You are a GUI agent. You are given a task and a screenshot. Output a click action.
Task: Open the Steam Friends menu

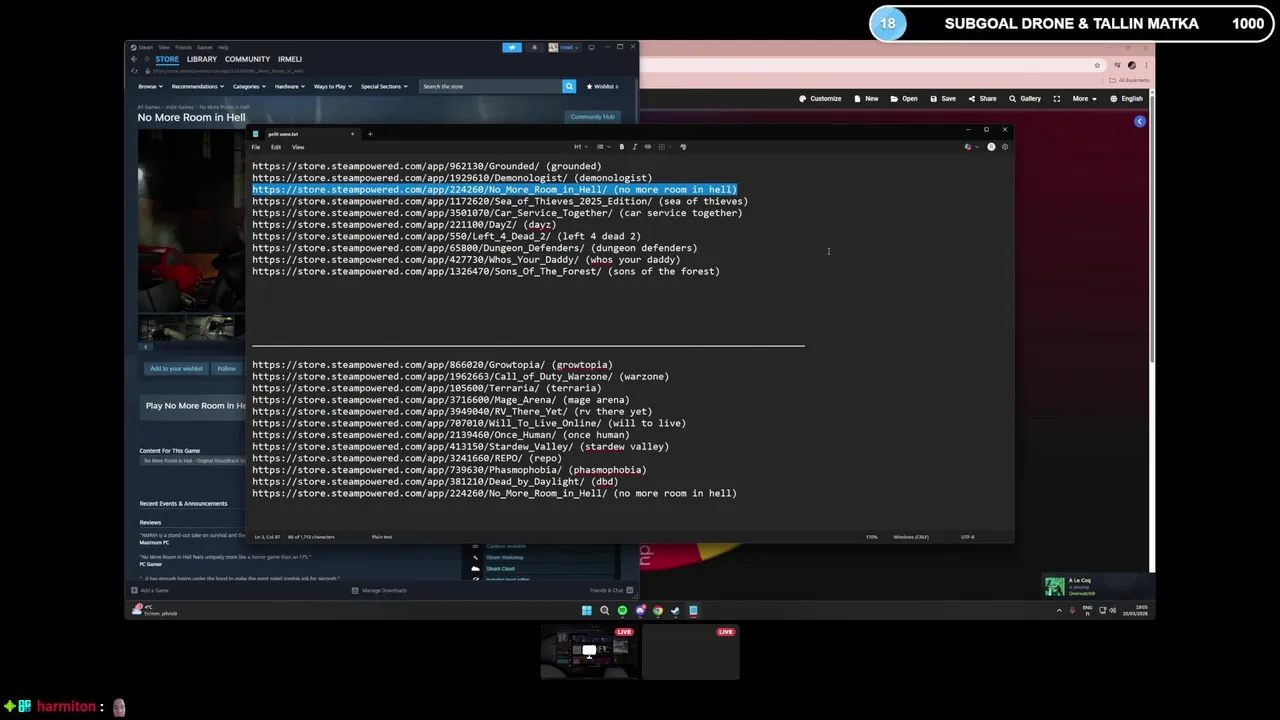click(183, 47)
